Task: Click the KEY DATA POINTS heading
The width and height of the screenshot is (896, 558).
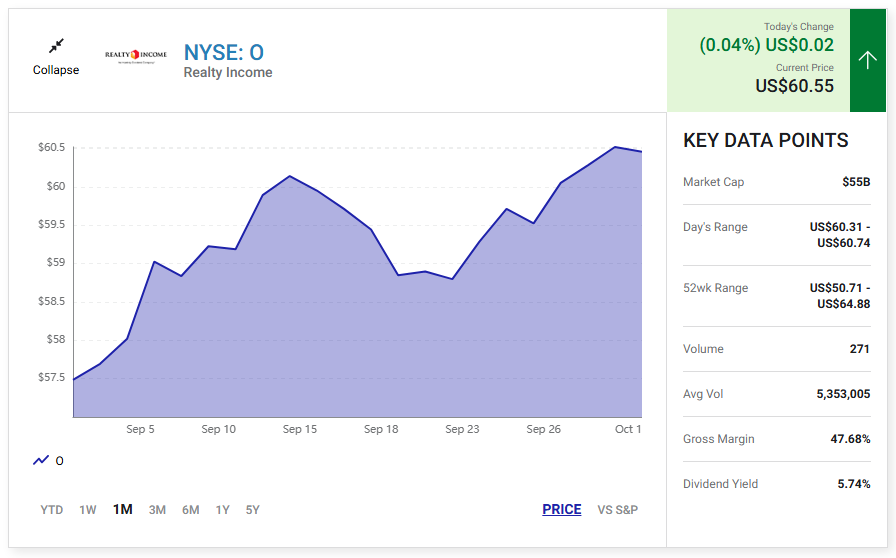Action: [x=766, y=141]
